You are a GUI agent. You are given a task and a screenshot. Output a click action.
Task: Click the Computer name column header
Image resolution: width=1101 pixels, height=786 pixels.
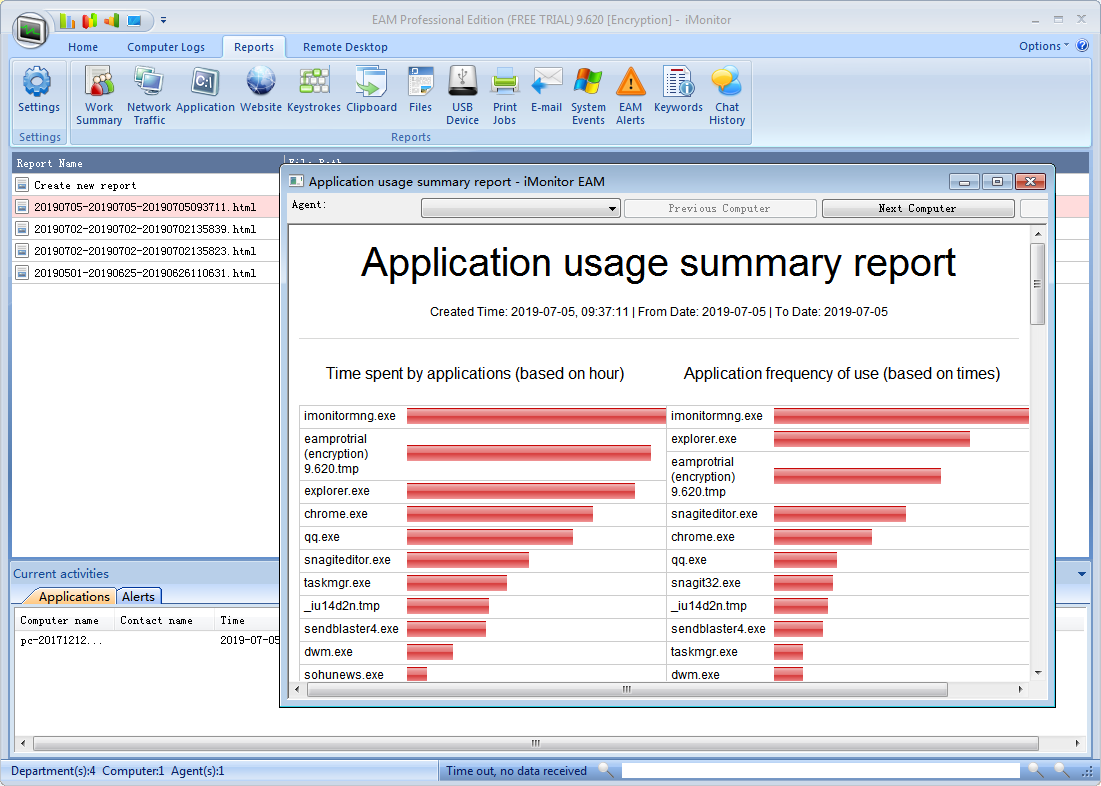[x=65, y=621]
